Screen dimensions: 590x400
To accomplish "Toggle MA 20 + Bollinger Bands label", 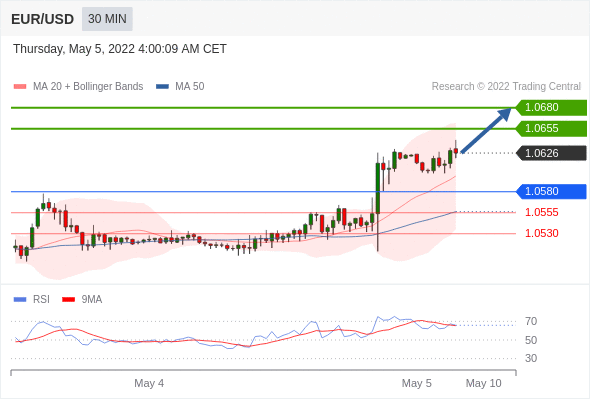I will click(x=88, y=87).
